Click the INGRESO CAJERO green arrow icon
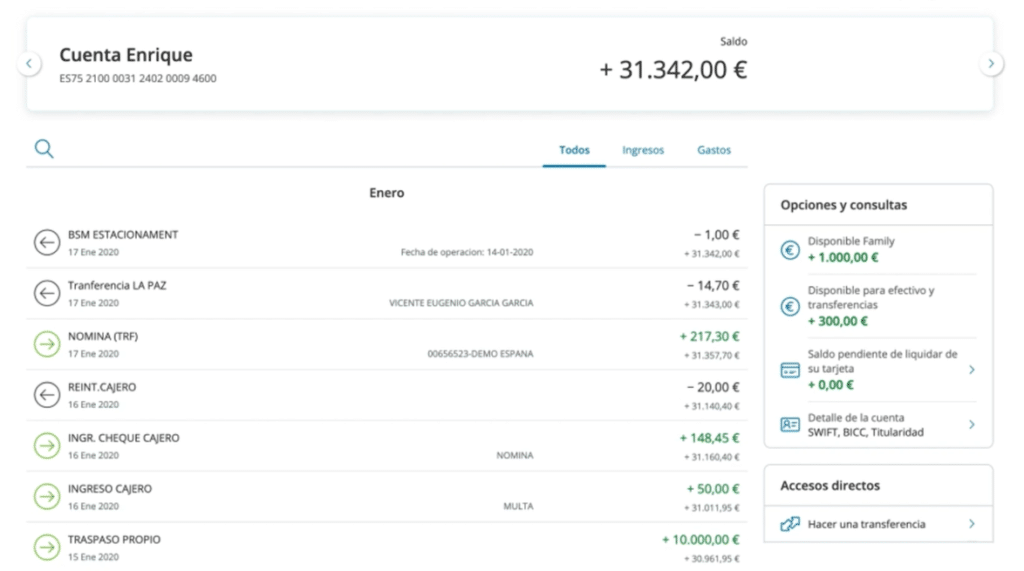The width and height of the screenshot is (1024, 571). [47, 497]
